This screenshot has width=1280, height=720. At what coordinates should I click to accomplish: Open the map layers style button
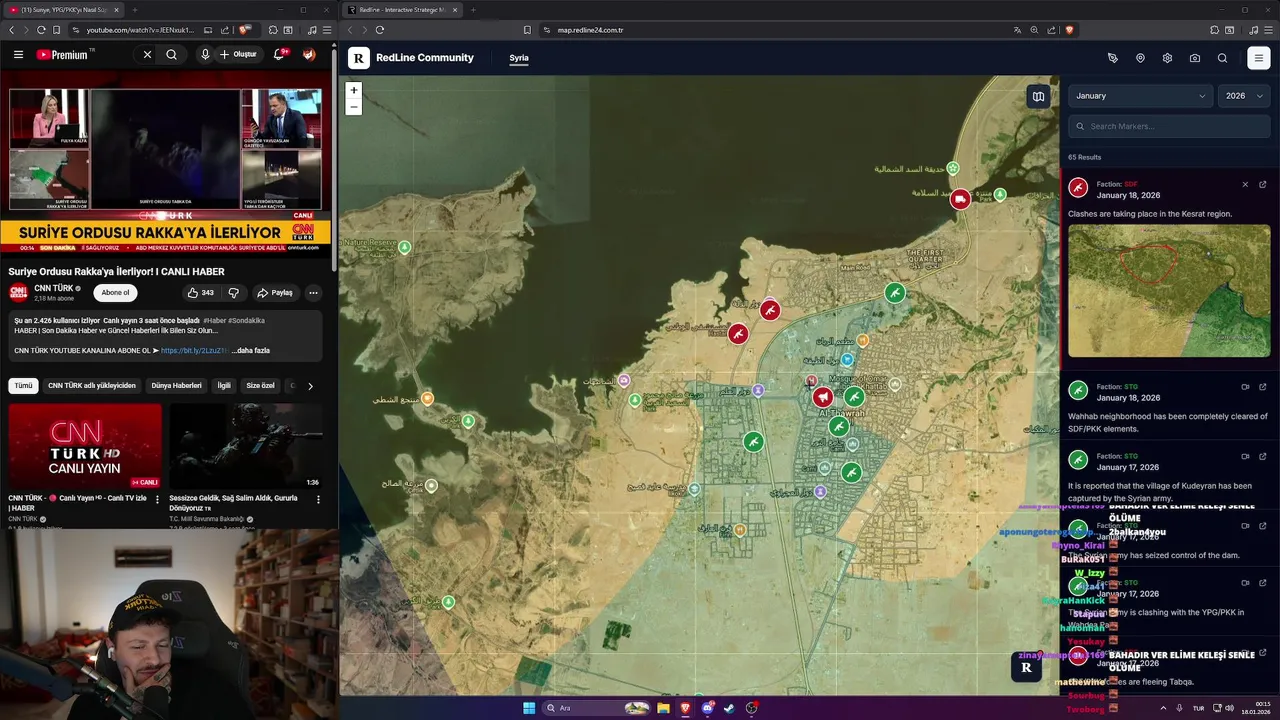(1038, 96)
